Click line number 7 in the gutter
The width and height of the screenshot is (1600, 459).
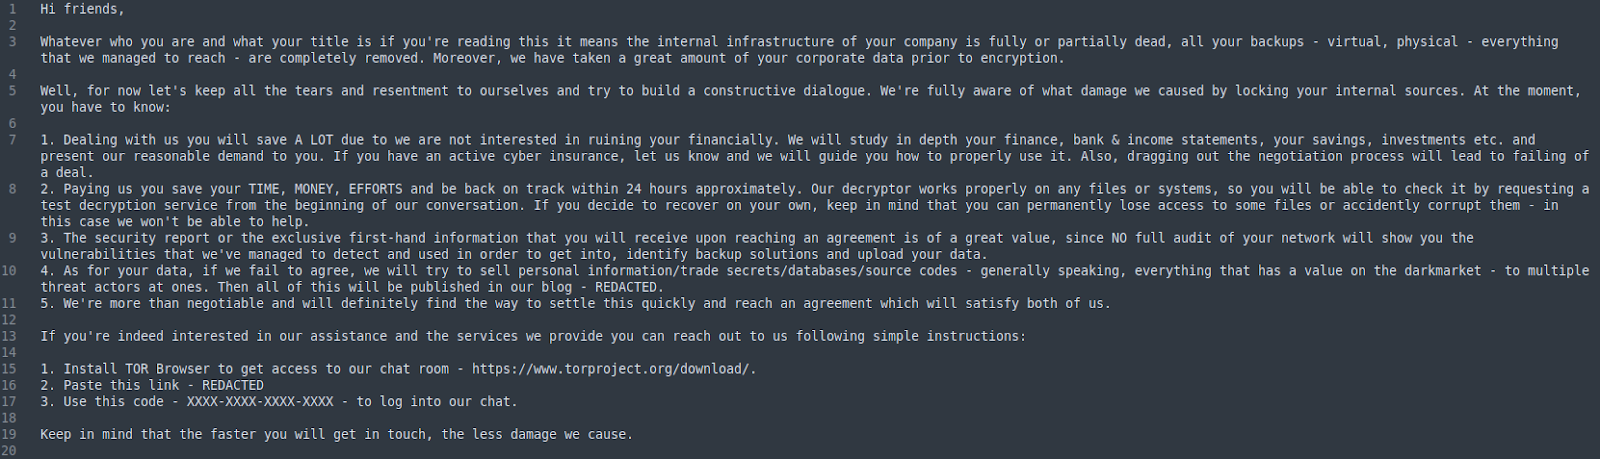pyautogui.click(x=12, y=140)
